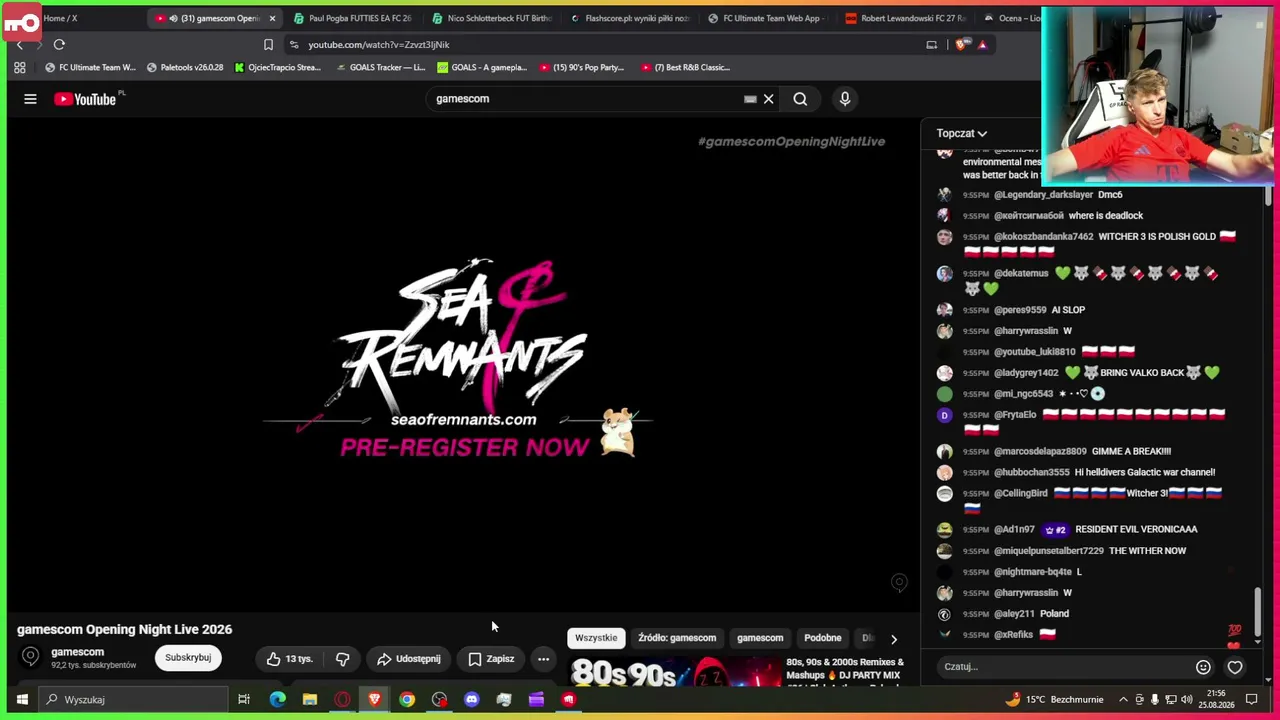Open the weather widget showing 15°C Bezchmurnie
The height and width of the screenshot is (720, 1280).
(x=1055, y=700)
